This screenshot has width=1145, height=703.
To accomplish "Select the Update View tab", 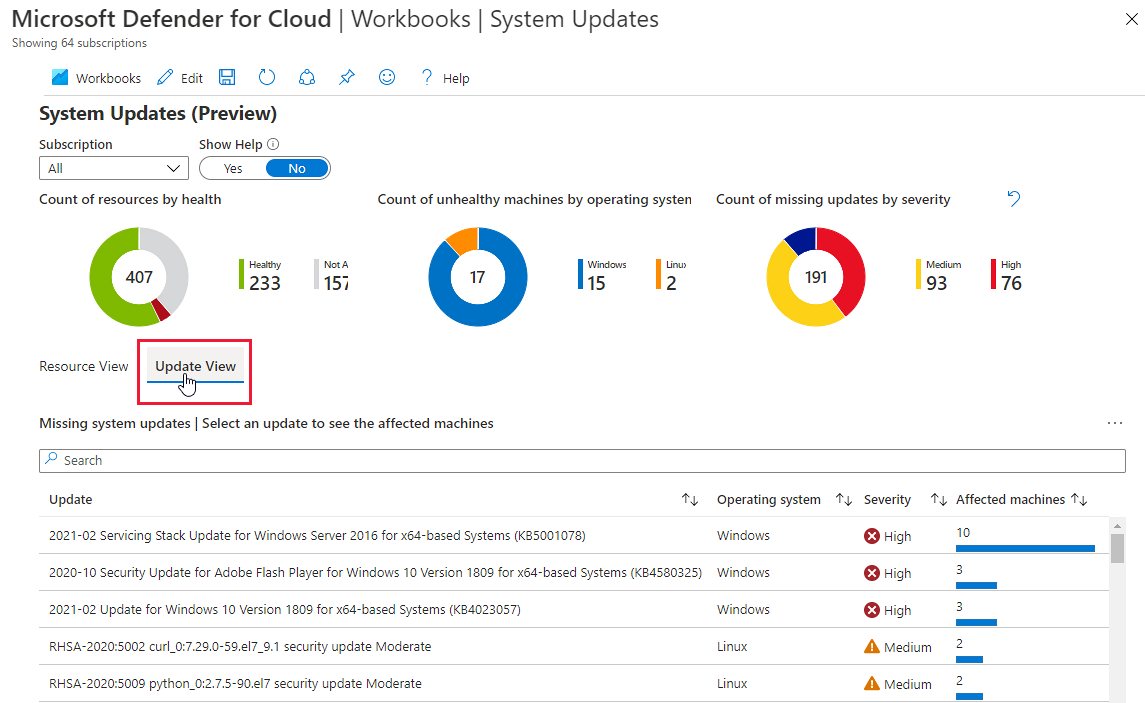I will pos(194,366).
